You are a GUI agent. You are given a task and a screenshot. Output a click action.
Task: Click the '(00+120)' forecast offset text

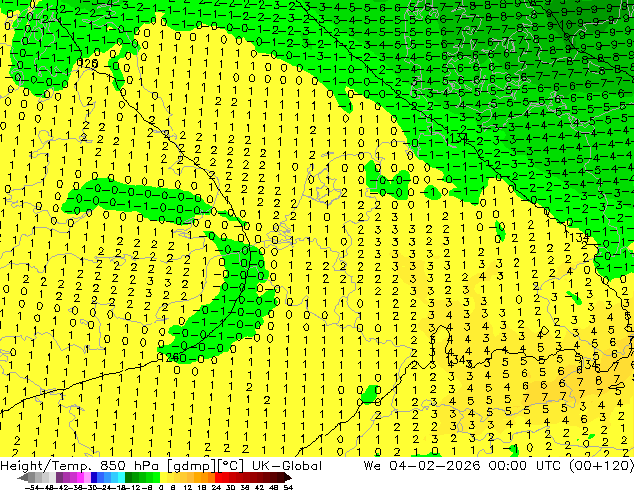(x=601, y=465)
